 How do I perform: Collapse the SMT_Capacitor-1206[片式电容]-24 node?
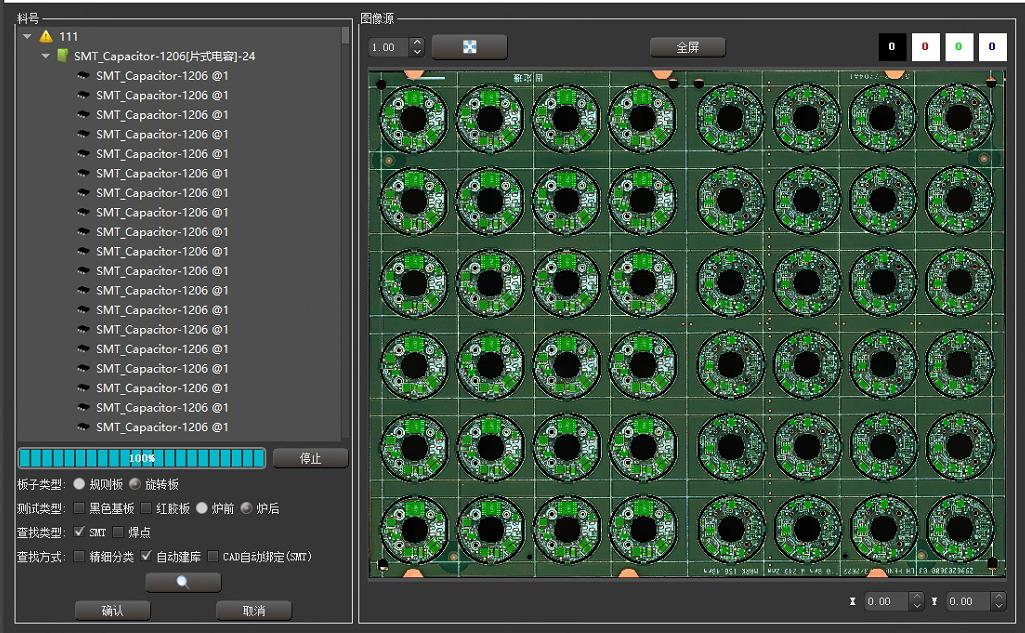coord(45,56)
